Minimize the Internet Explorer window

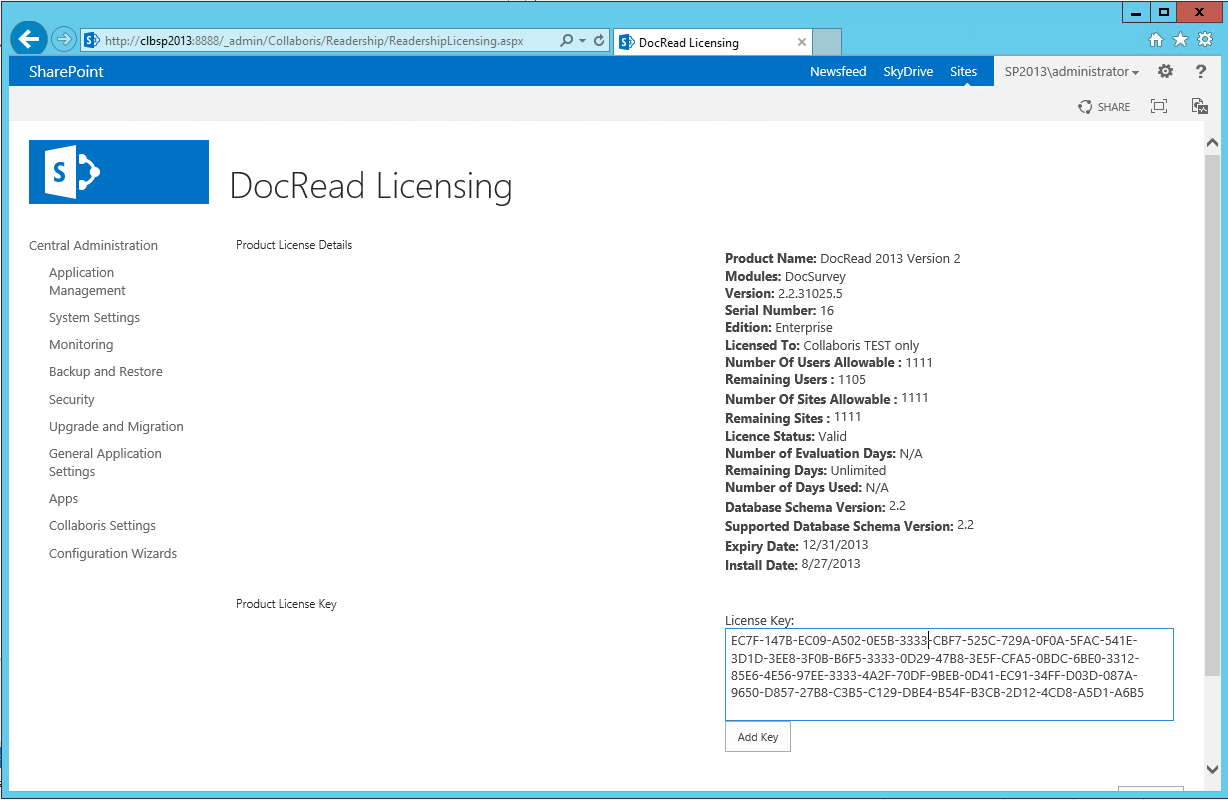point(1134,12)
